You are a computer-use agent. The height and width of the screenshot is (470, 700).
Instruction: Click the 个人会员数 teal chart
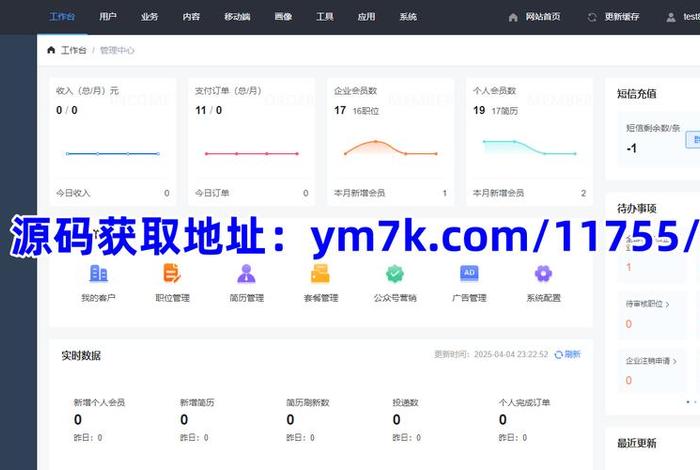point(529,147)
